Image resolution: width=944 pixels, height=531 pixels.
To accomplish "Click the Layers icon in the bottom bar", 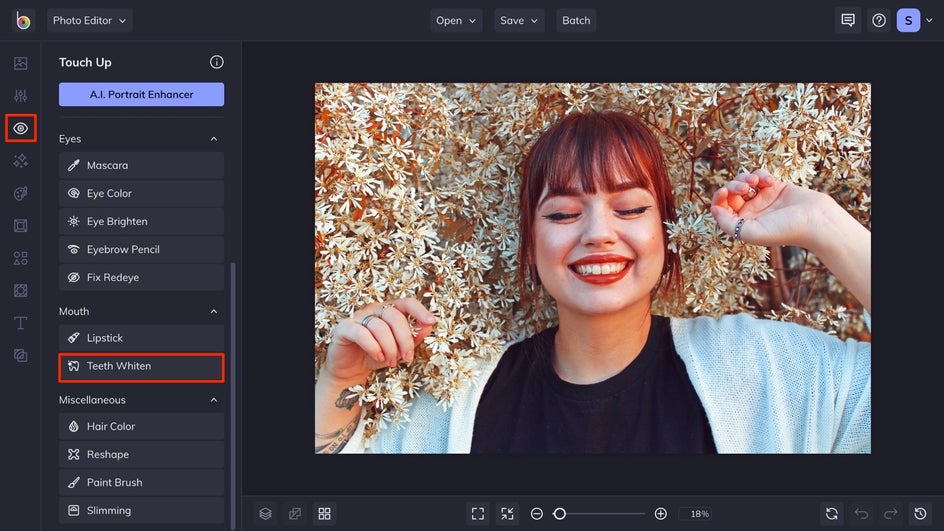I will pyautogui.click(x=265, y=514).
